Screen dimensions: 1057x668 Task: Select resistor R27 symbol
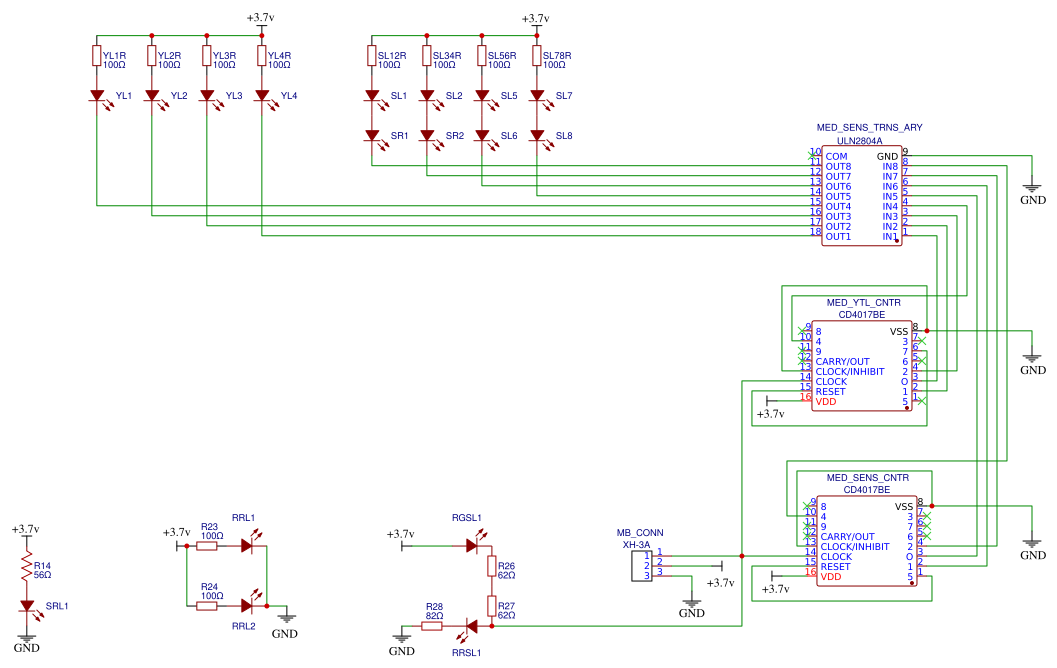(492, 606)
